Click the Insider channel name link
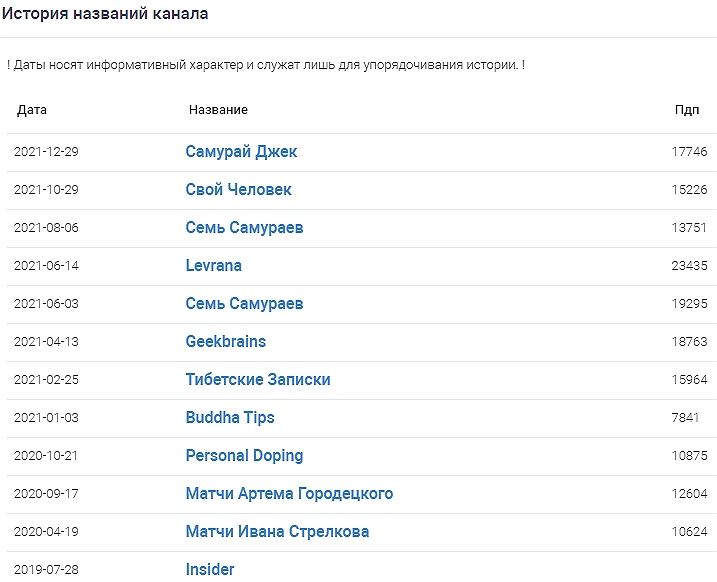 210,569
